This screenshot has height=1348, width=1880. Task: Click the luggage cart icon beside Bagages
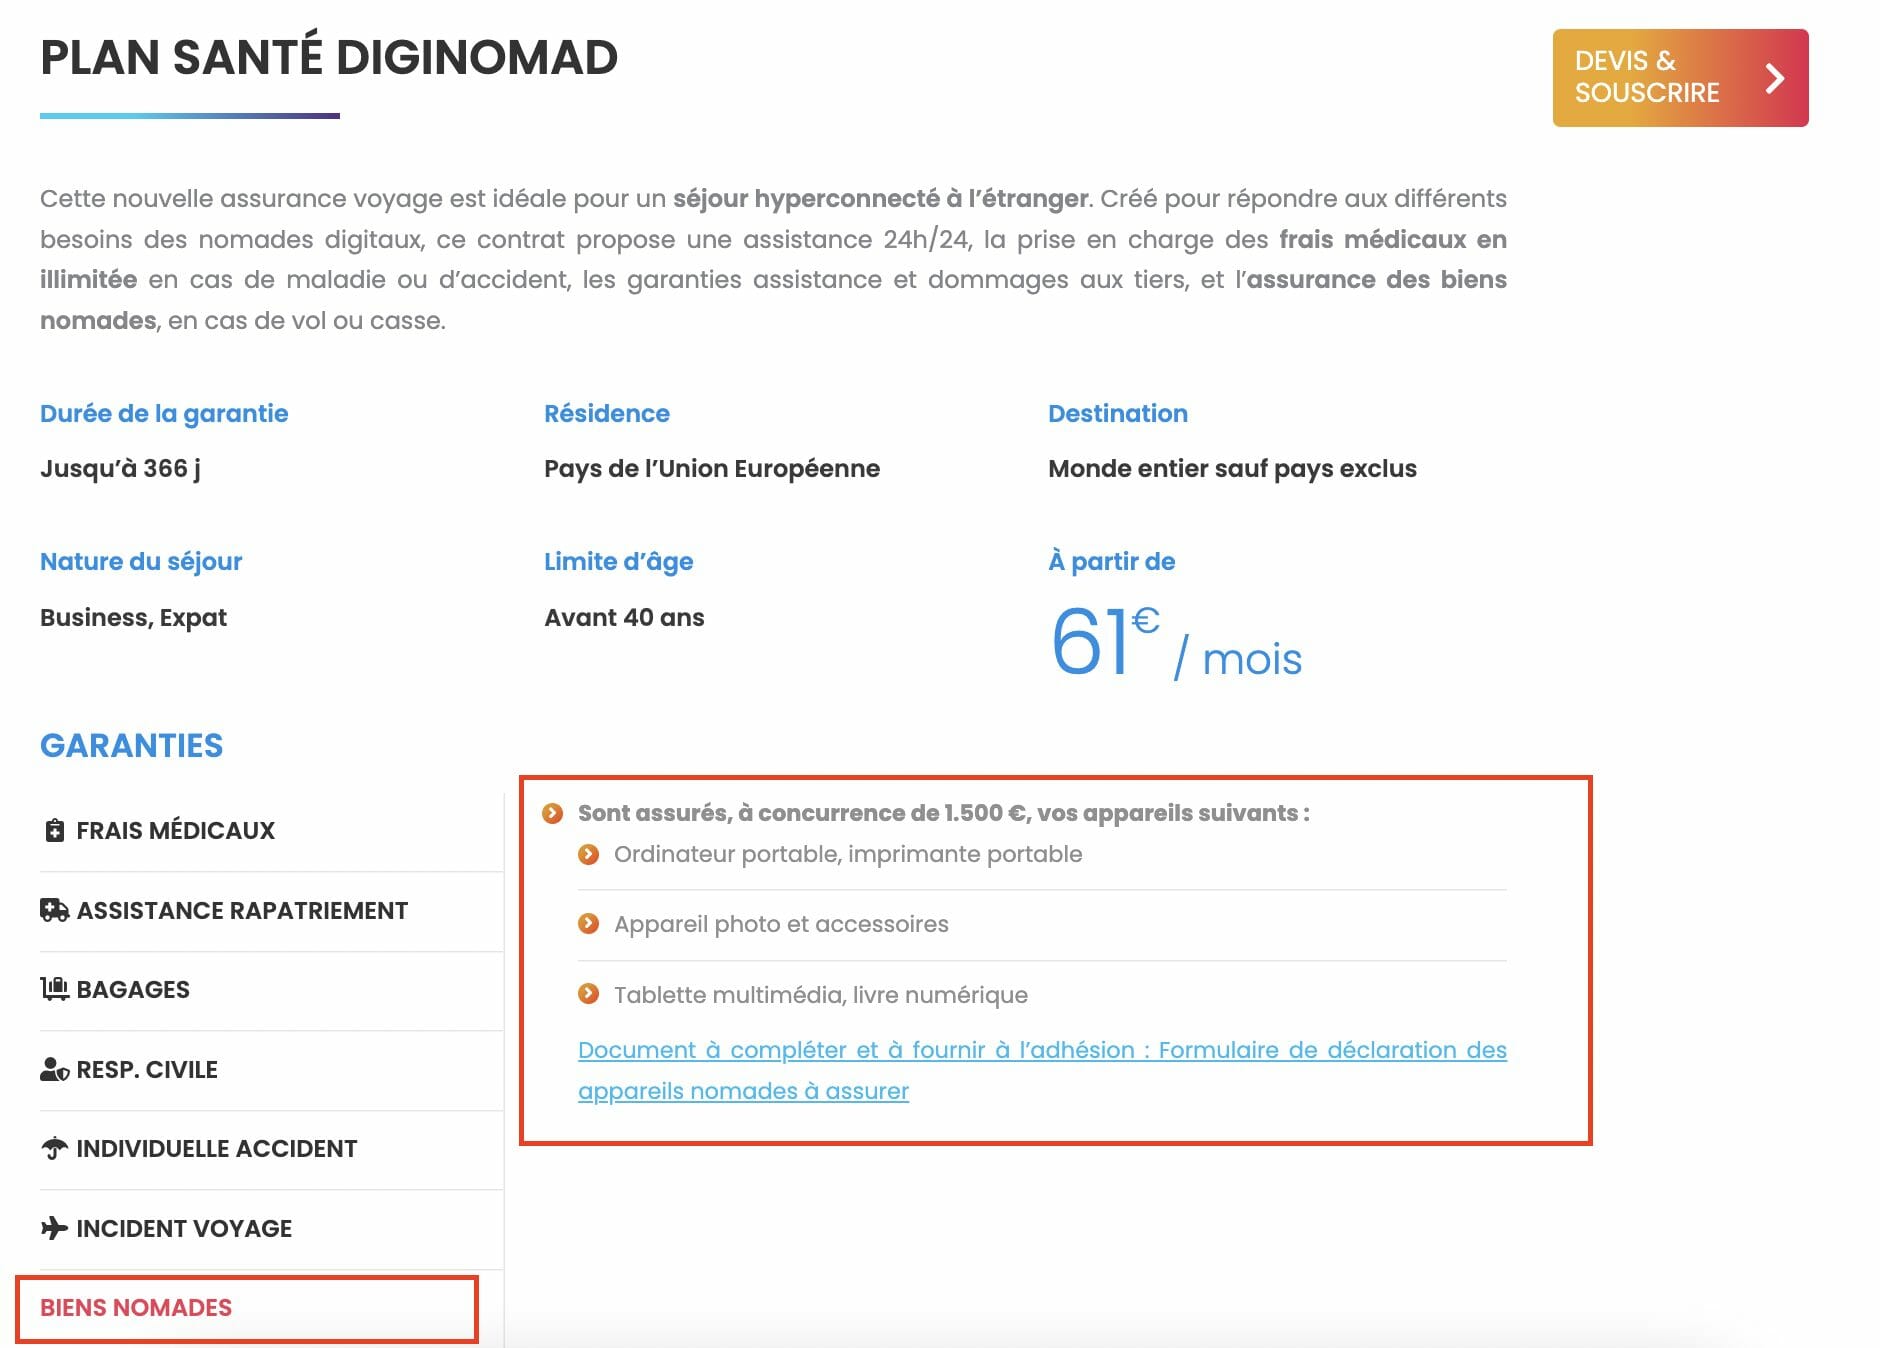pyautogui.click(x=54, y=989)
